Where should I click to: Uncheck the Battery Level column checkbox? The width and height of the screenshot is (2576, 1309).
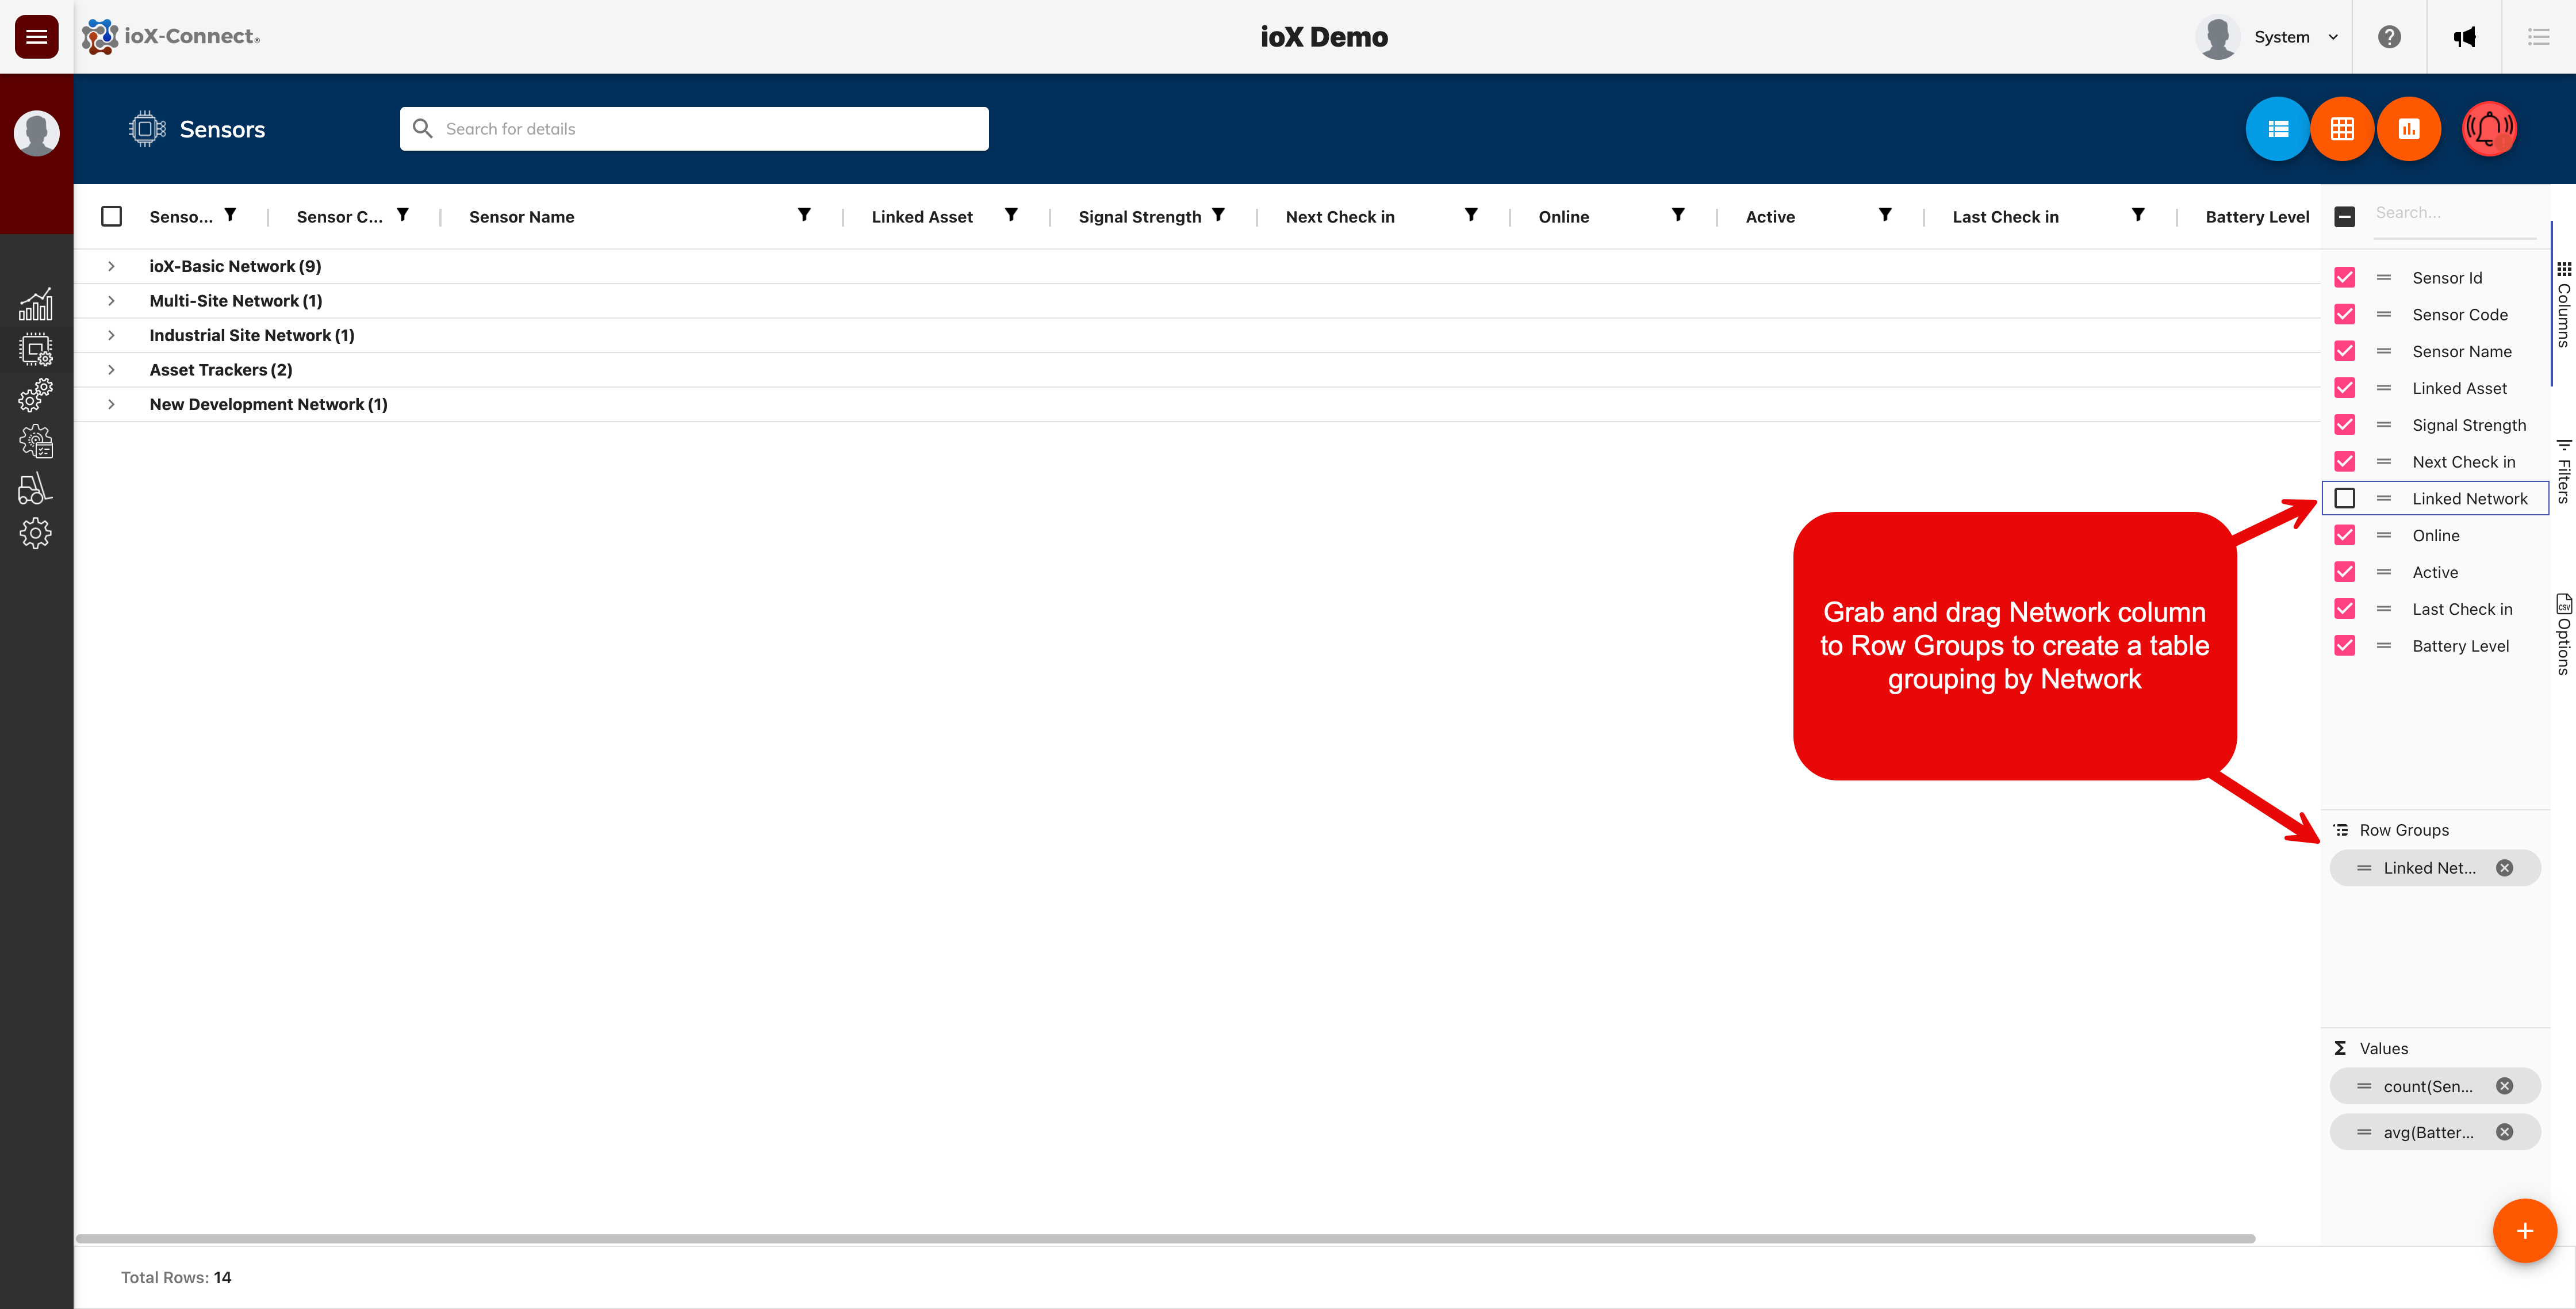pos(2345,646)
